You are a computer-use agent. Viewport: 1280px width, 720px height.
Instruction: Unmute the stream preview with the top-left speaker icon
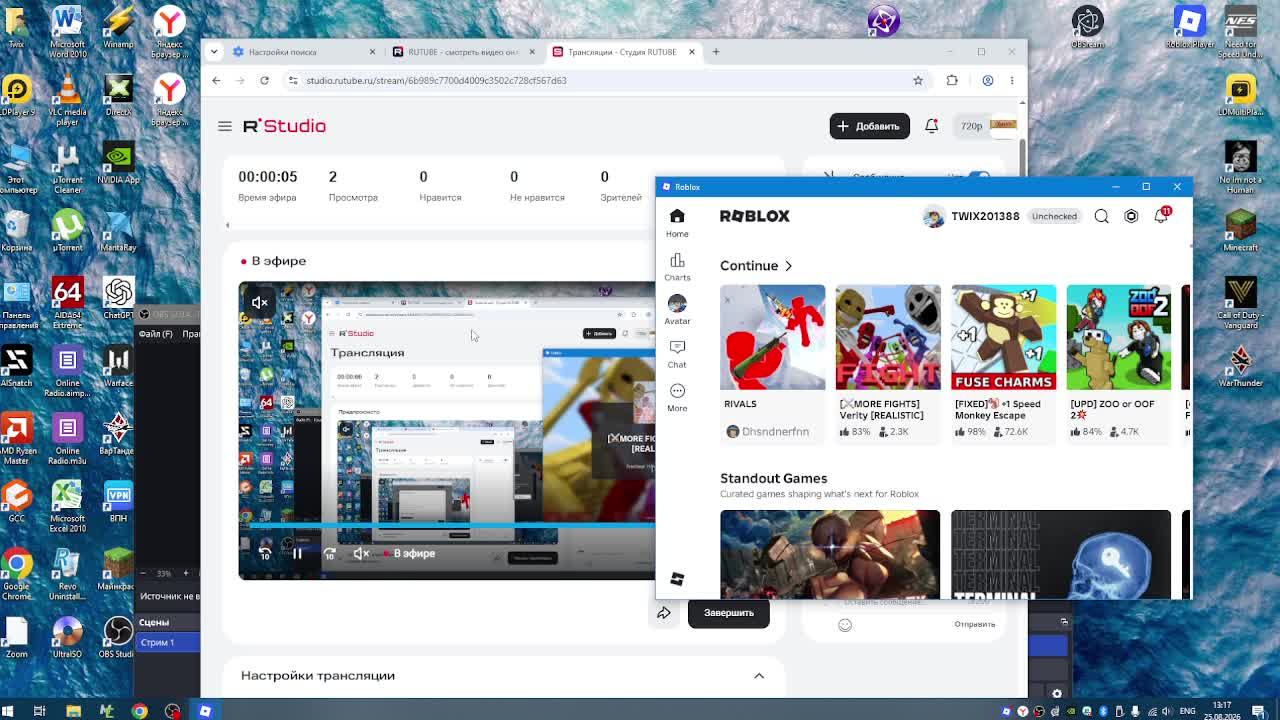coord(260,302)
